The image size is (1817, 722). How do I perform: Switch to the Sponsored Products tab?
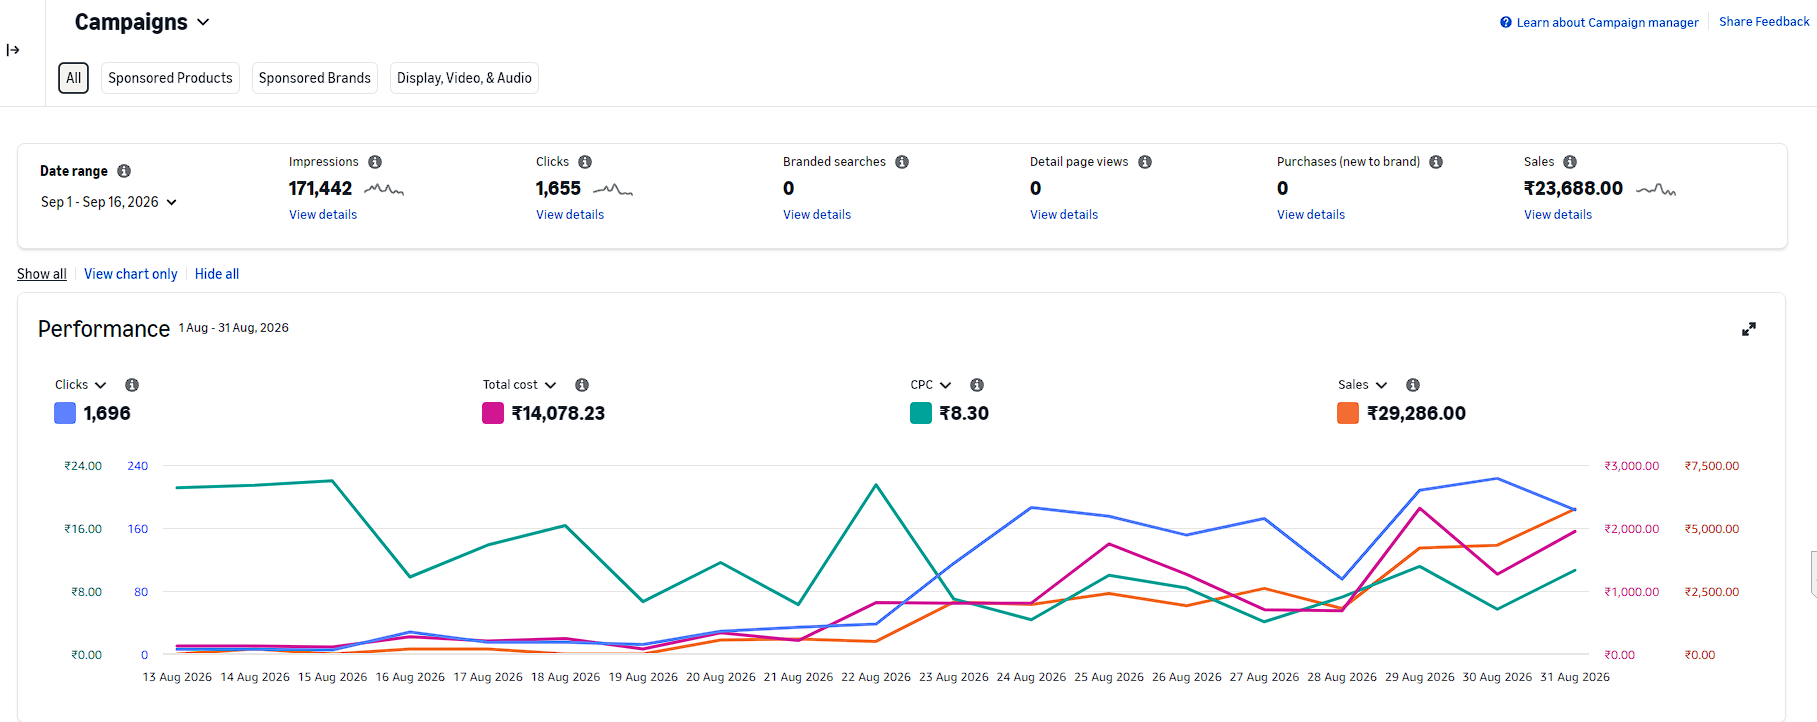170,78
